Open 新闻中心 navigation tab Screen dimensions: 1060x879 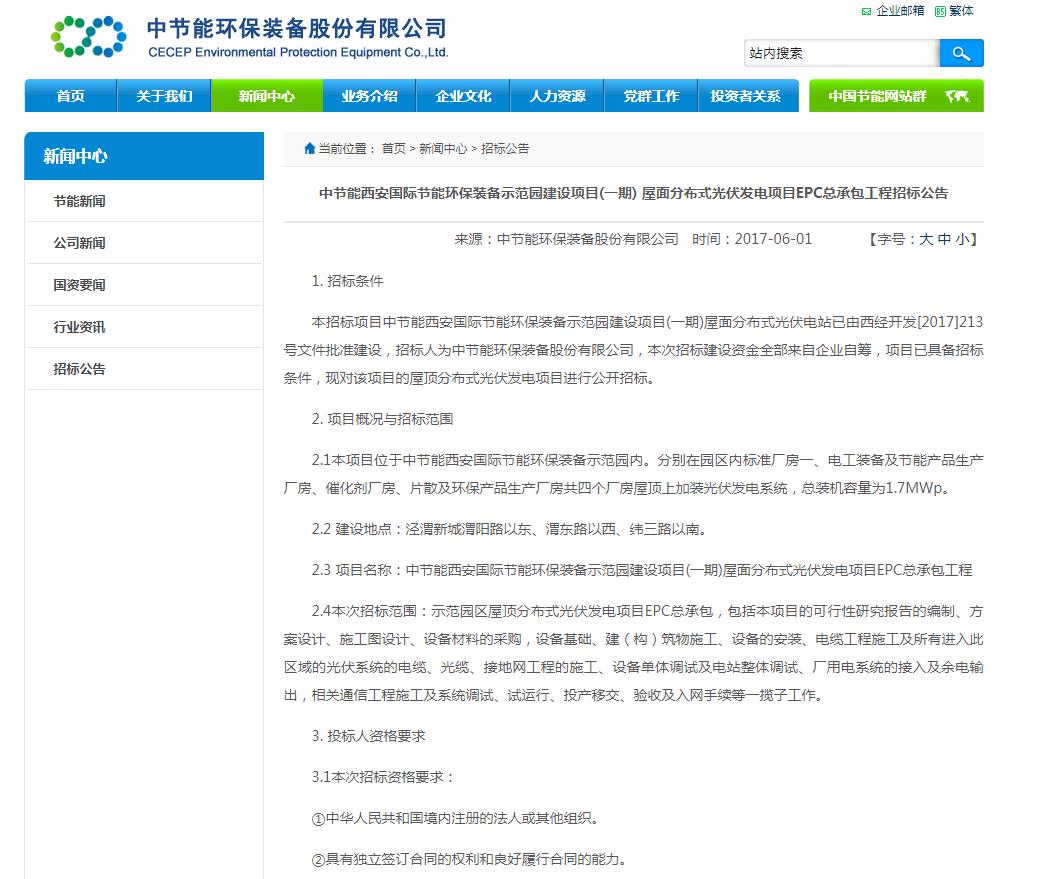(x=267, y=96)
